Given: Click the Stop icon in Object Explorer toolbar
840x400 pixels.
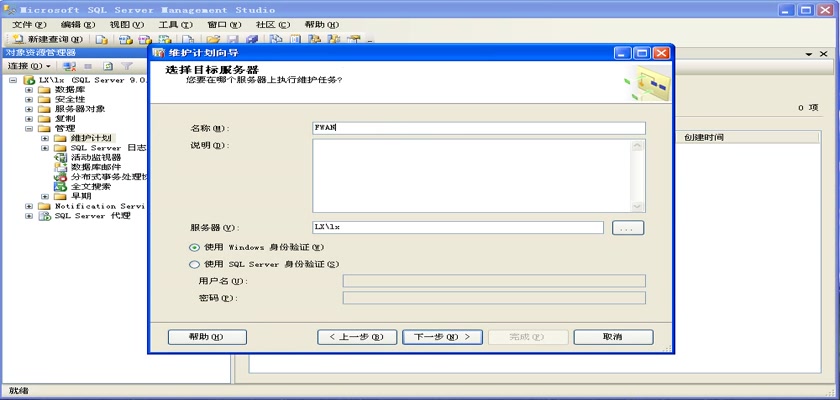Looking at the screenshot, I should tap(88, 66).
